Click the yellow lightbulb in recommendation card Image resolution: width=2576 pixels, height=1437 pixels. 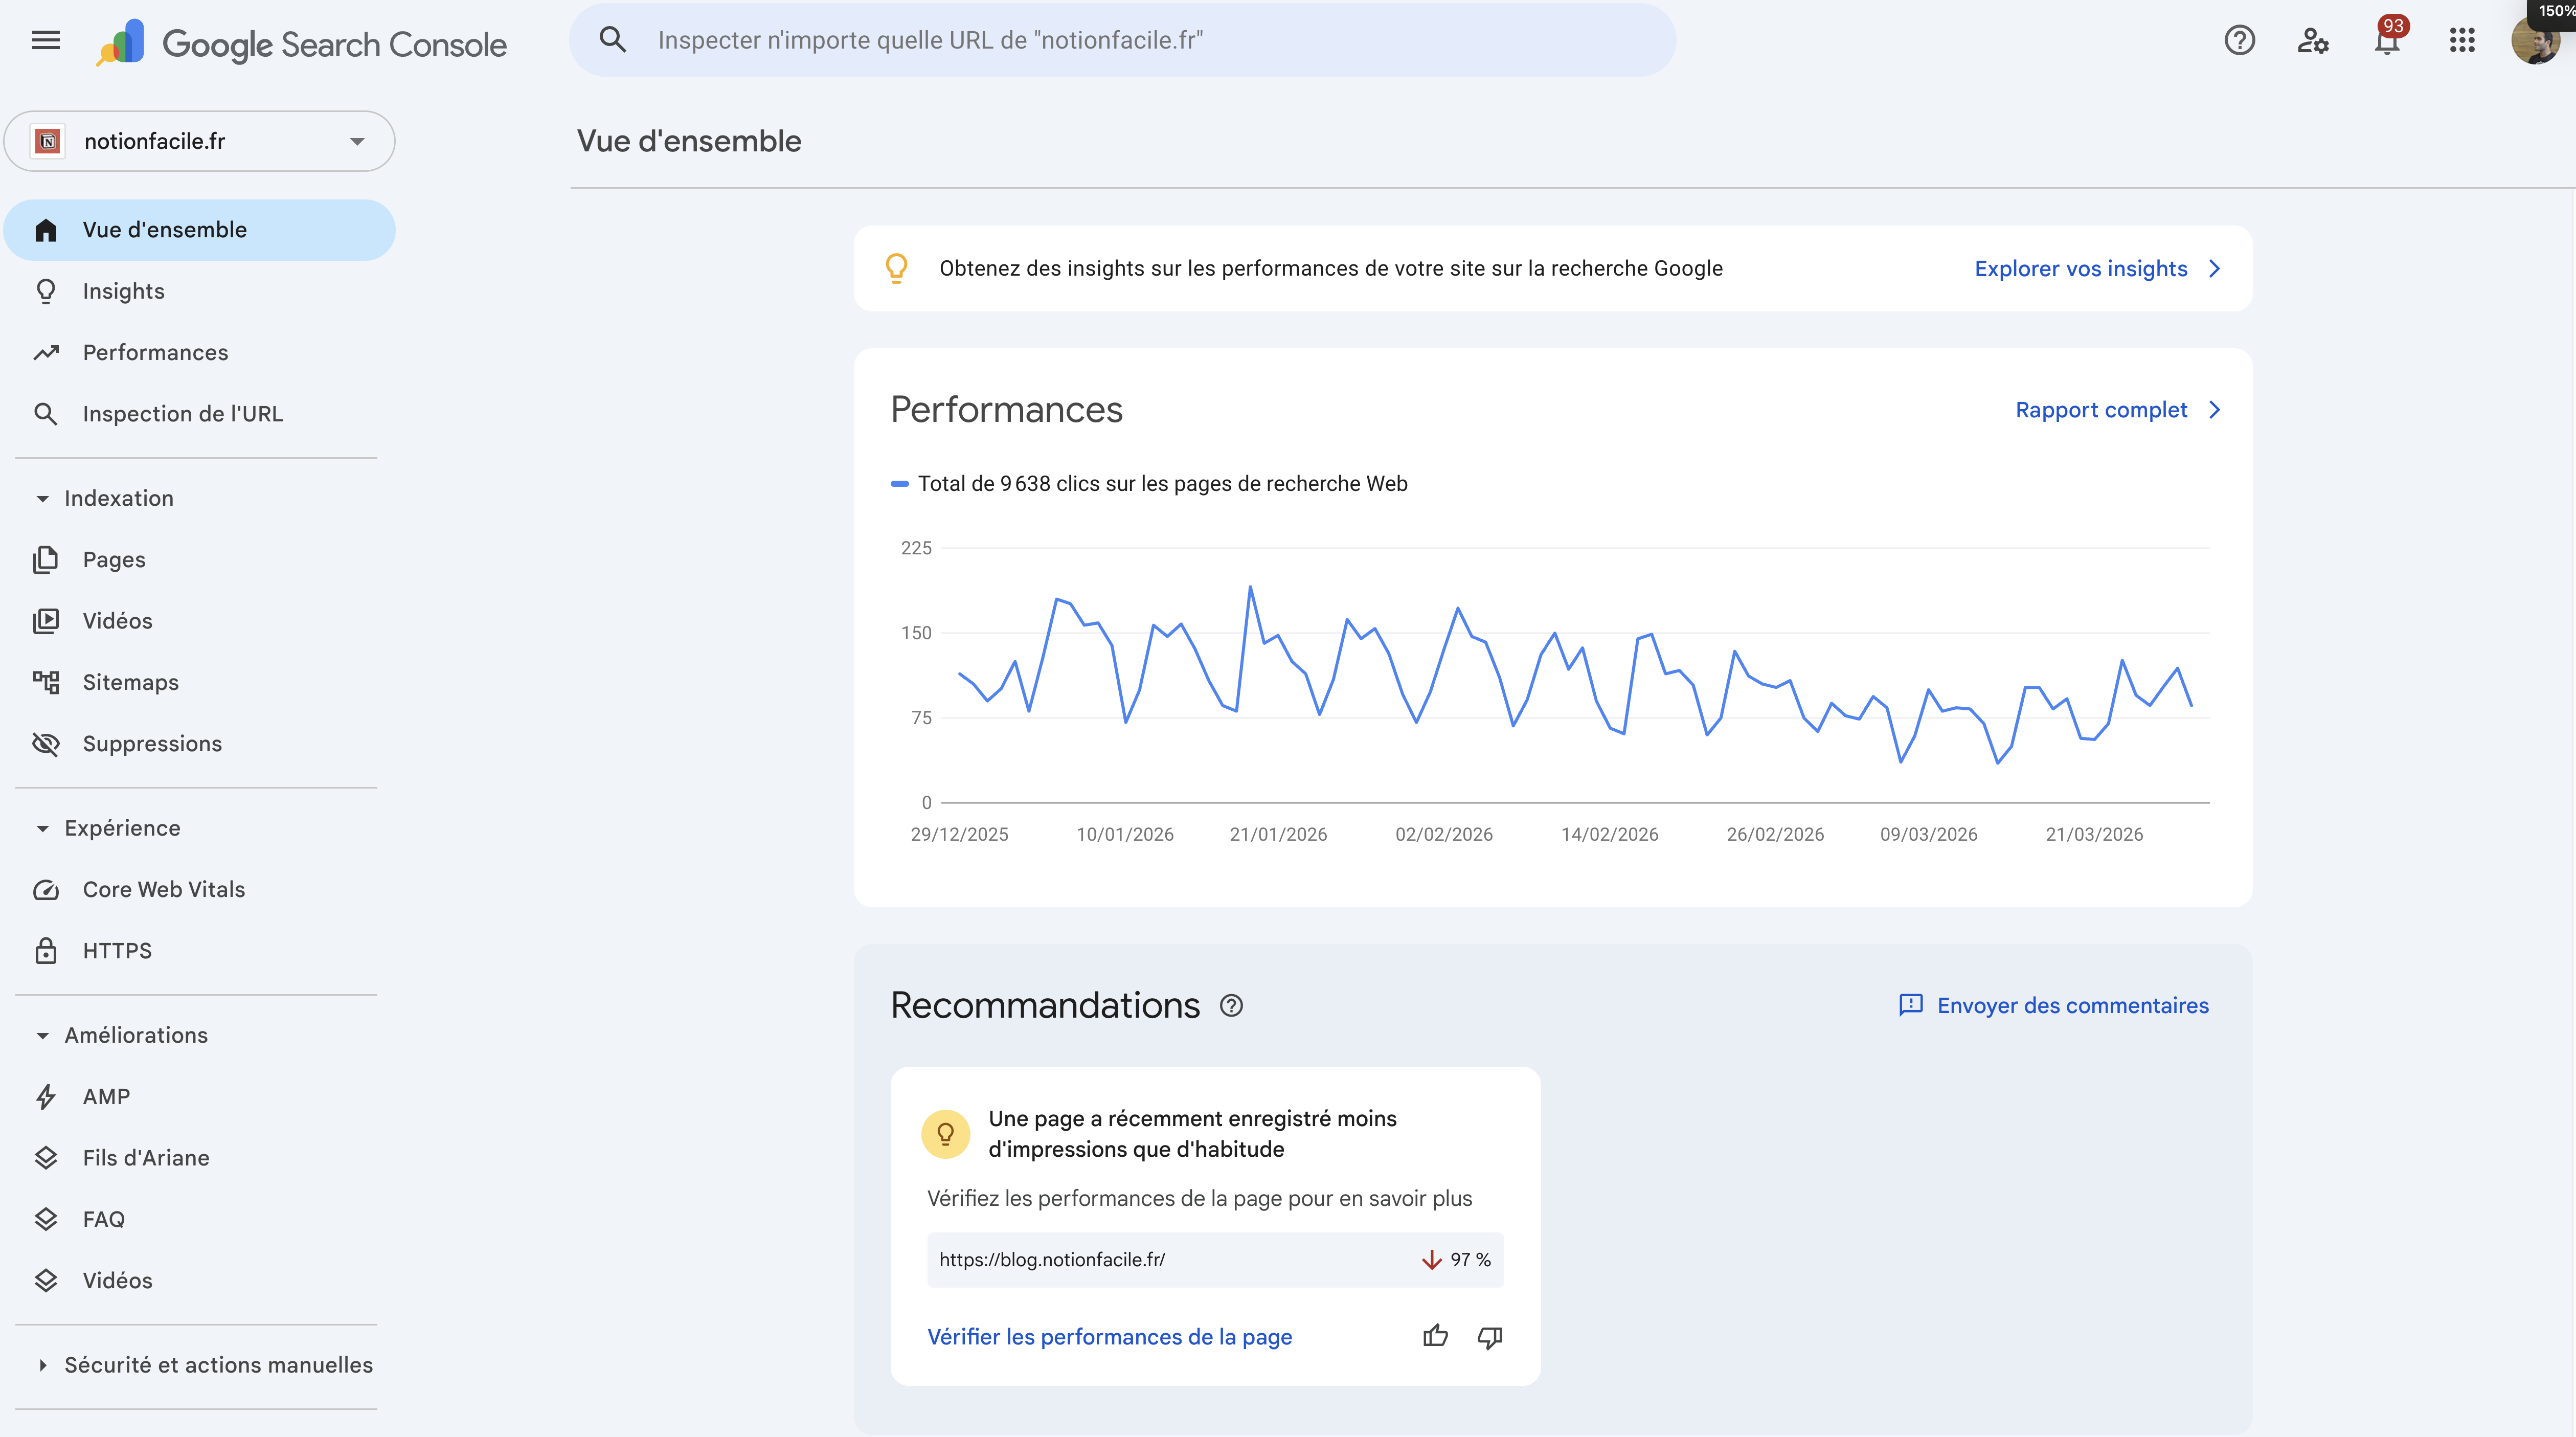coord(945,1133)
